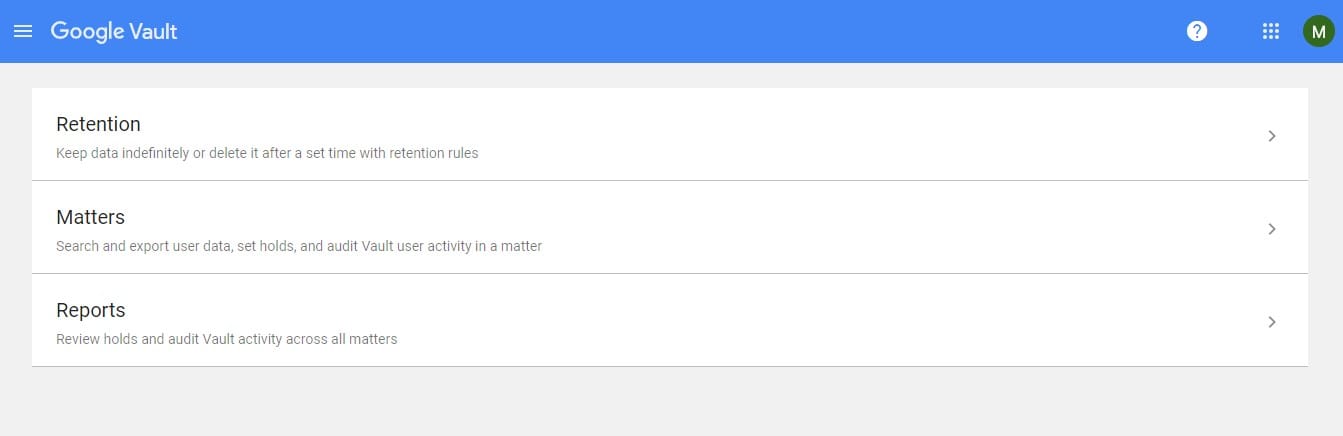Click the gray background below the Reports card

[670, 402]
